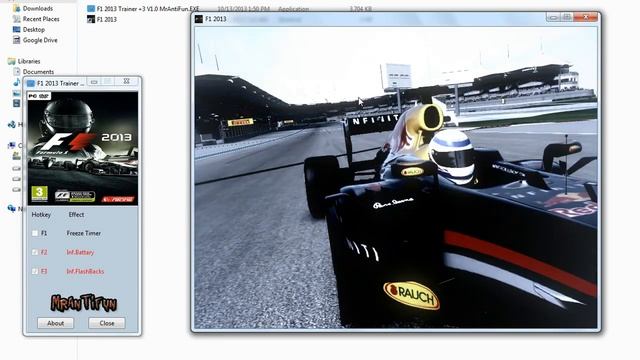Open Documents library
This screenshot has width=640, height=360.
[38, 72]
